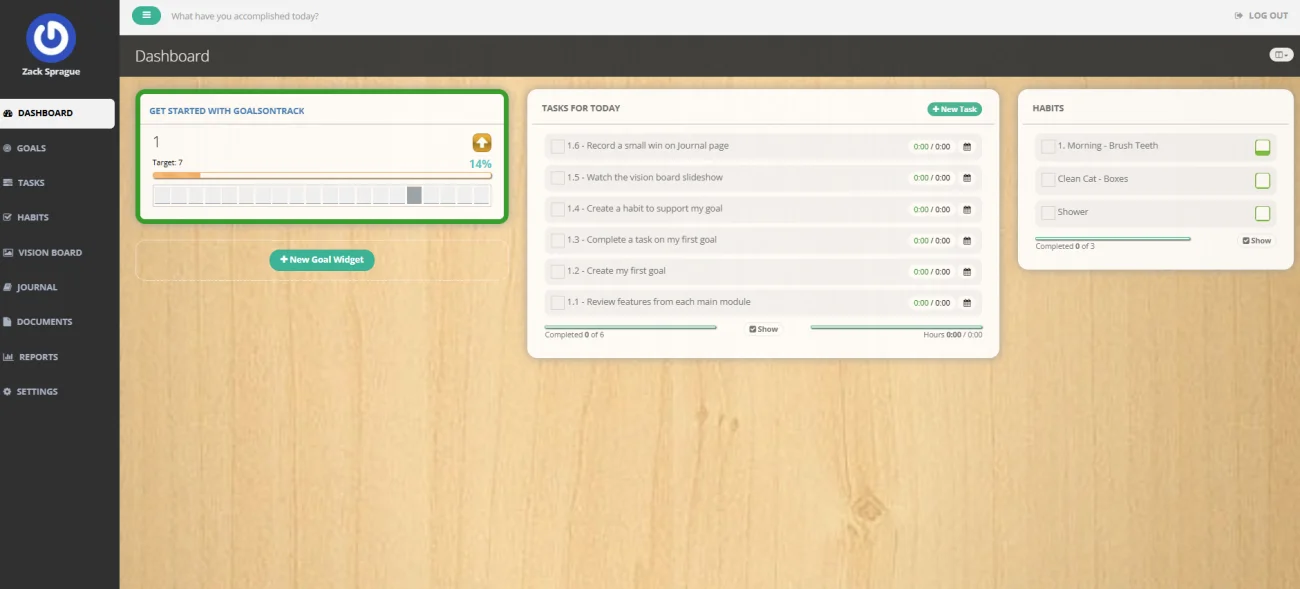Open calendar icon for task 1.3
This screenshot has width=1300, height=589.
[x=967, y=241]
